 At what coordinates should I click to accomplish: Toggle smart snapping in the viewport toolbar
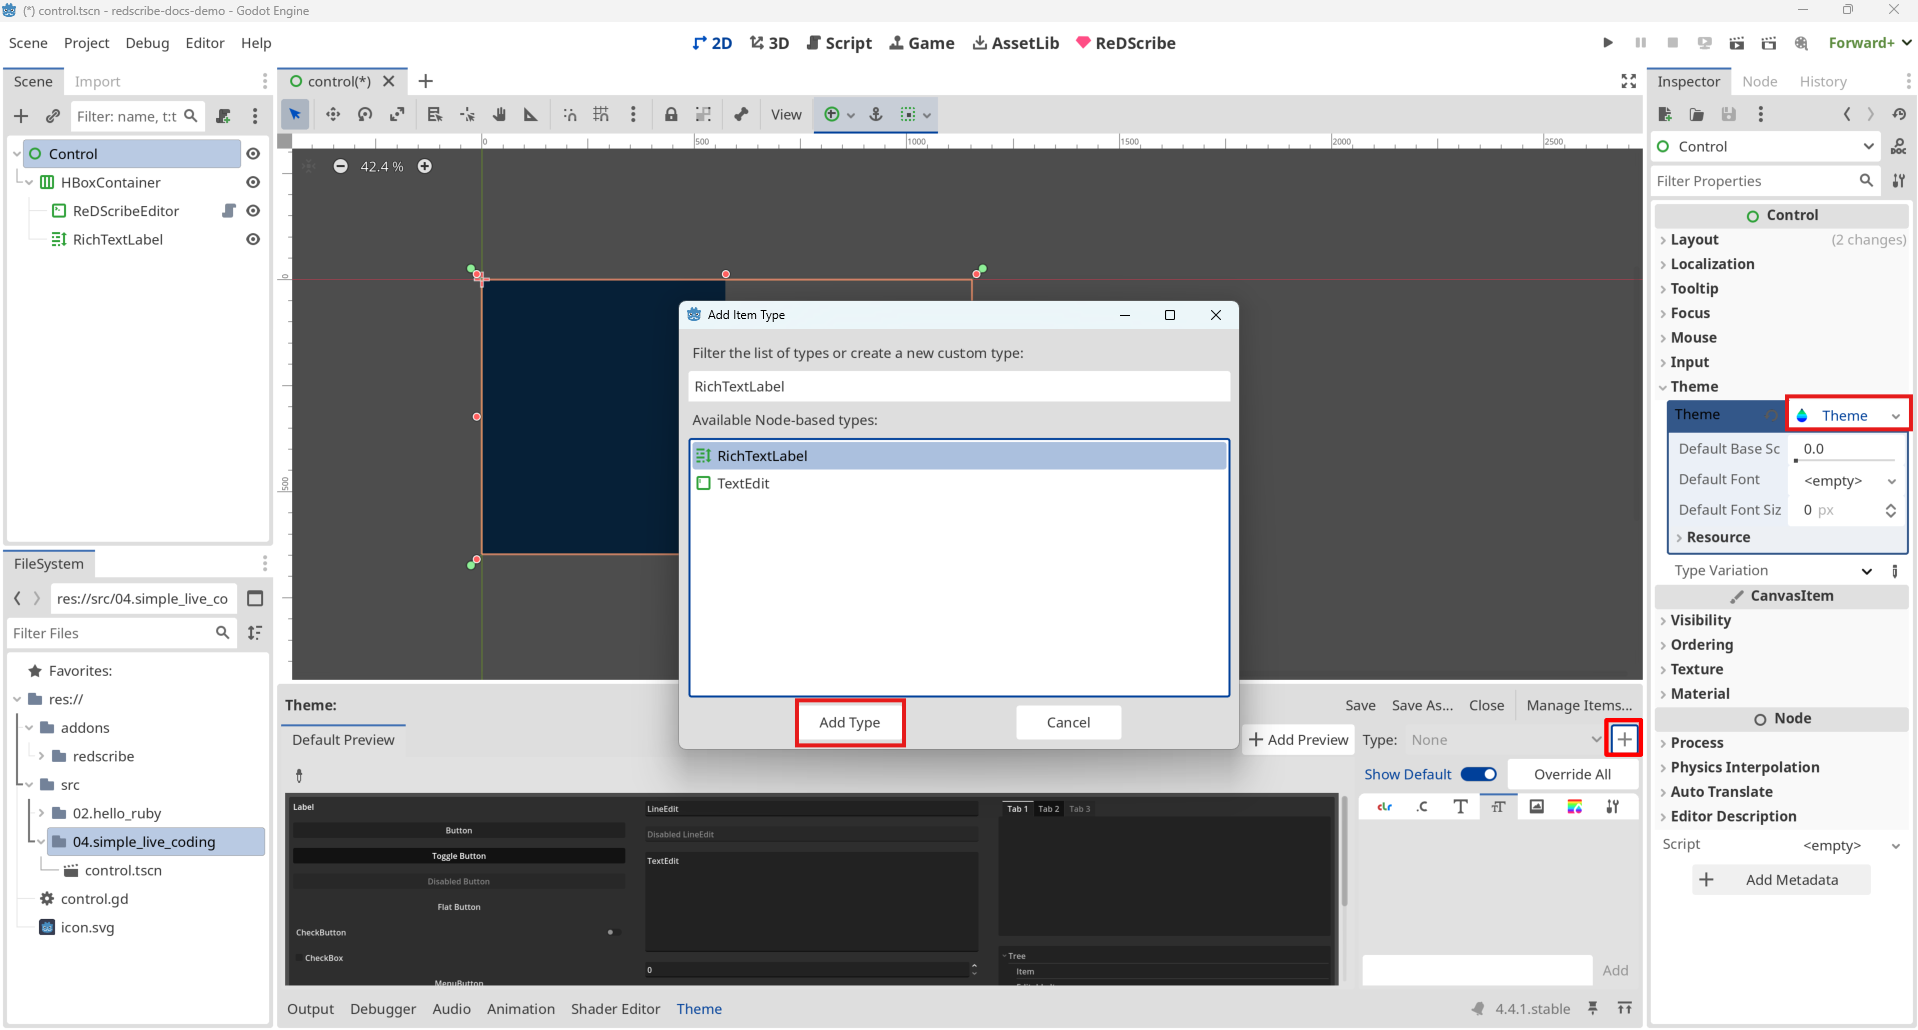pos(570,115)
